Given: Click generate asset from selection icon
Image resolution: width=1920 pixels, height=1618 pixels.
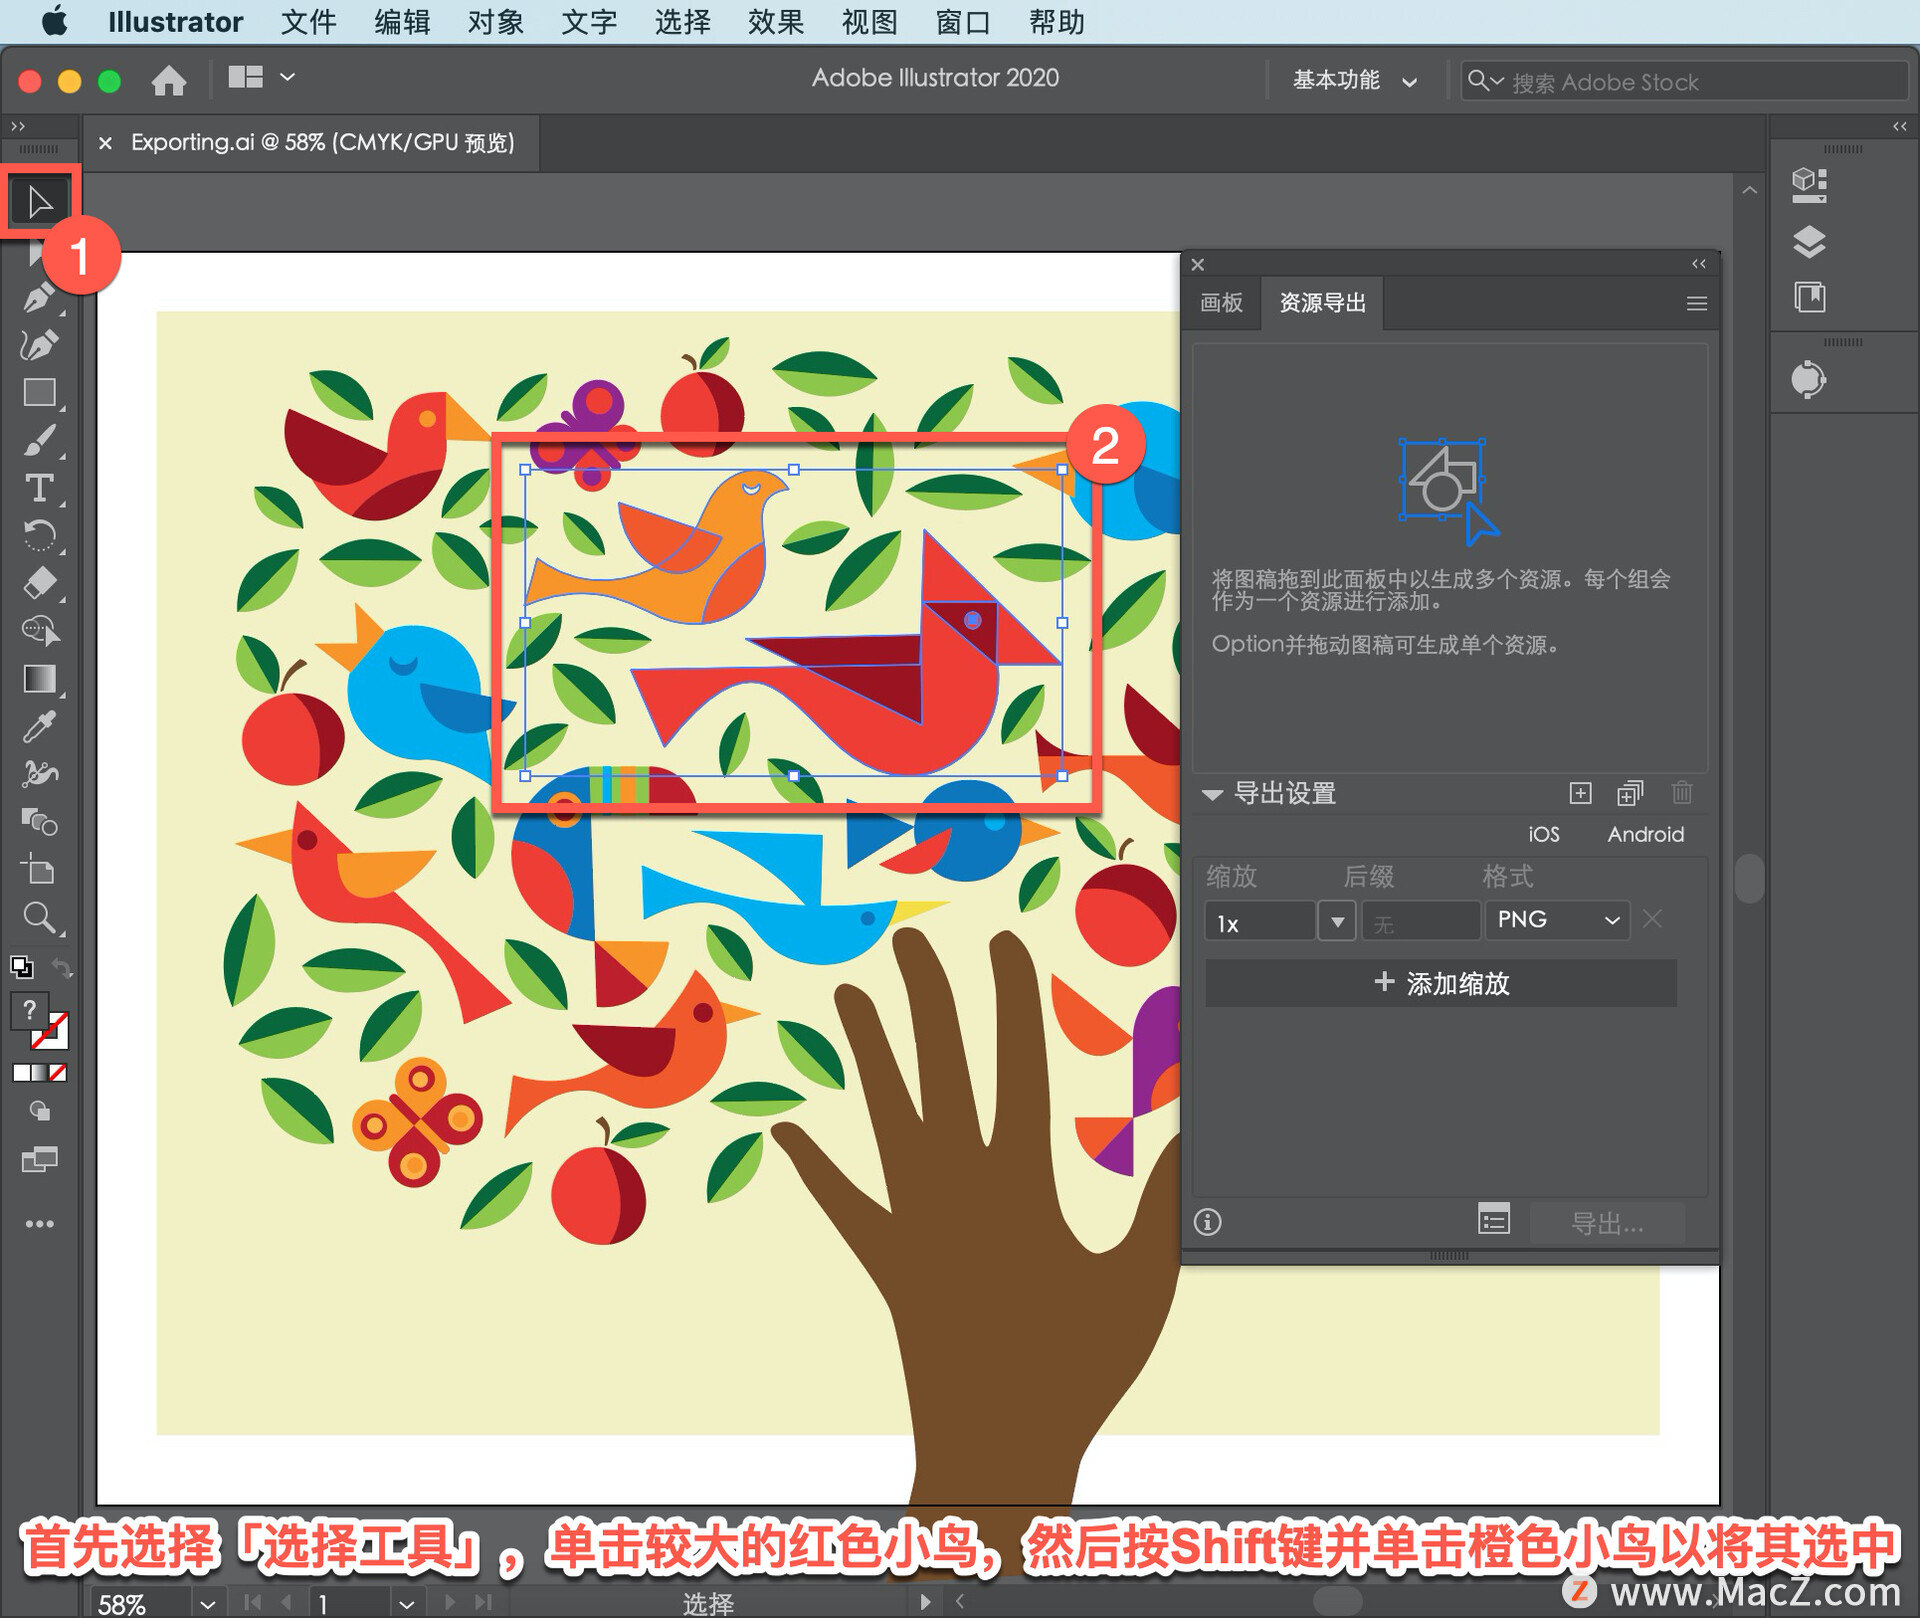Looking at the screenshot, I should pyautogui.click(x=1580, y=793).
